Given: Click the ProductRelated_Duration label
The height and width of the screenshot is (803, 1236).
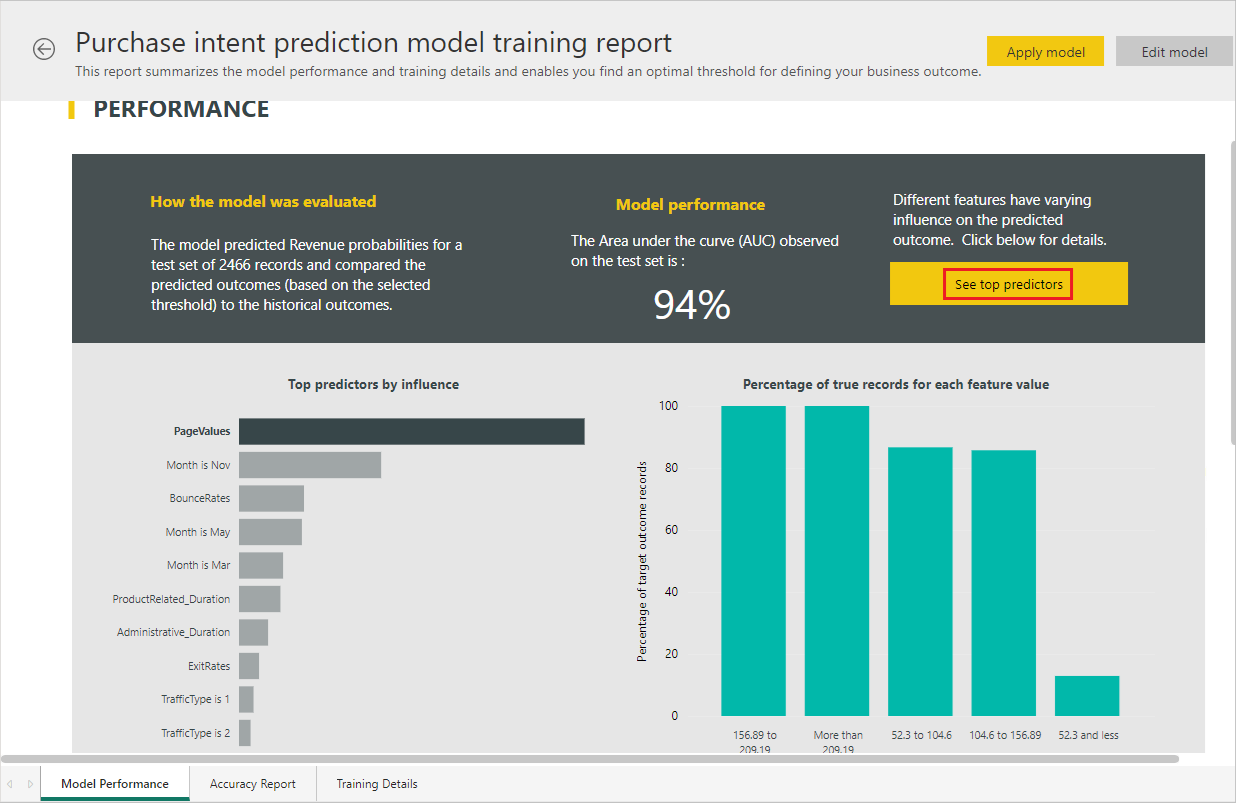Looking at the screenshot, I should pos(171,599).
